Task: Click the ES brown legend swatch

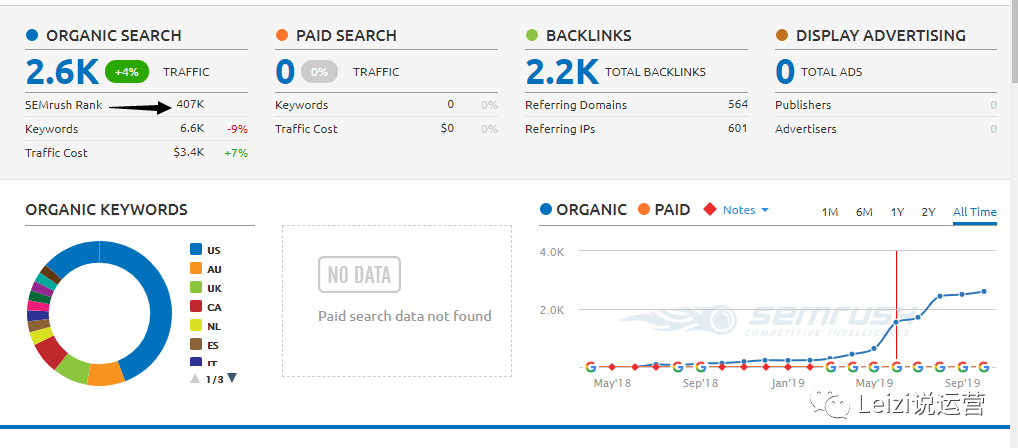Action: pyautogui.click(x=195, y=344)
